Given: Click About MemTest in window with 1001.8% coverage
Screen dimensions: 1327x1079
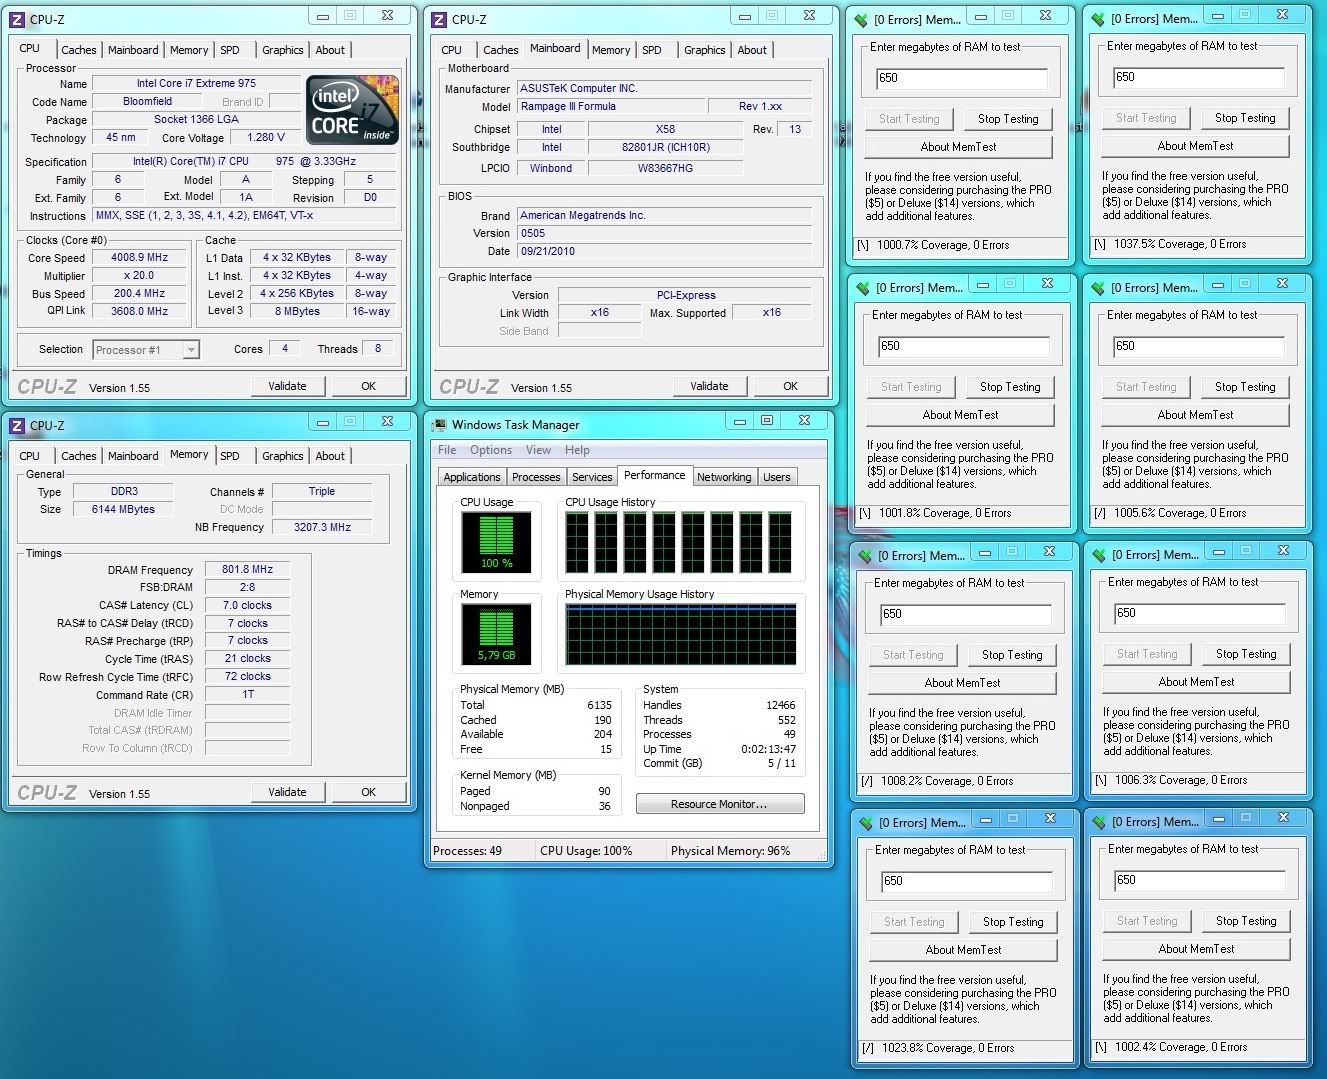Looking at the screenshot, I should (960, 415).
